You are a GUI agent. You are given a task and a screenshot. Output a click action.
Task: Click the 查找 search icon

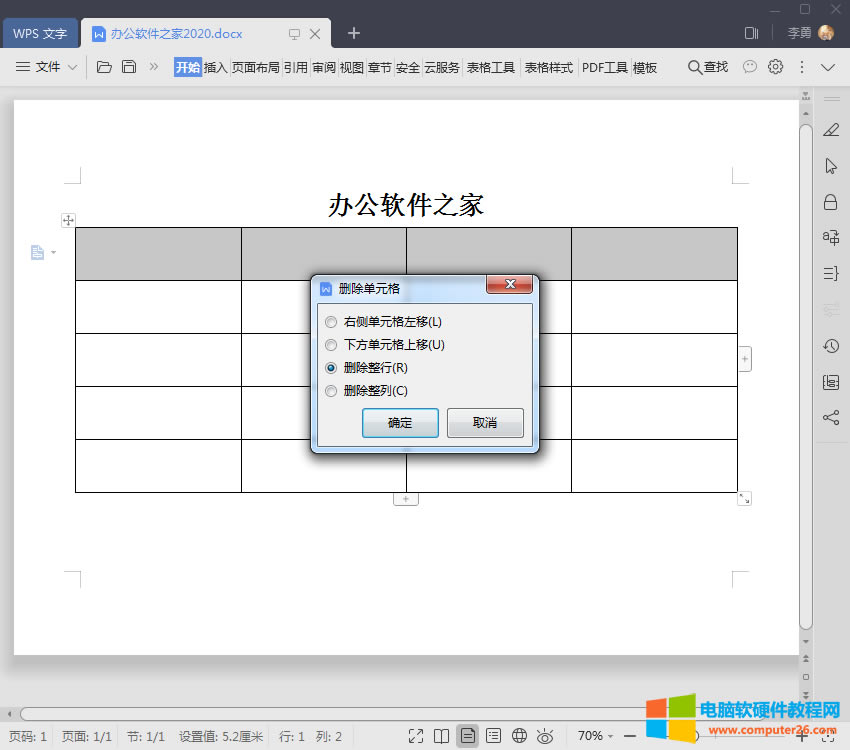(x=707, y=68)
